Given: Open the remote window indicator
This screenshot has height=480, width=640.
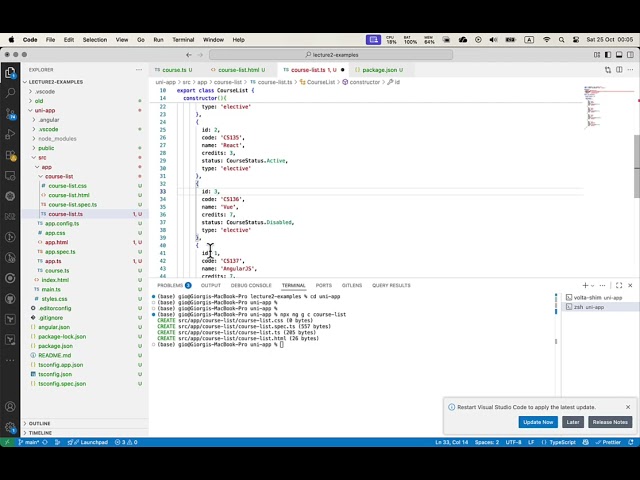Looking at the screenshot, I should tap(7, 442).
